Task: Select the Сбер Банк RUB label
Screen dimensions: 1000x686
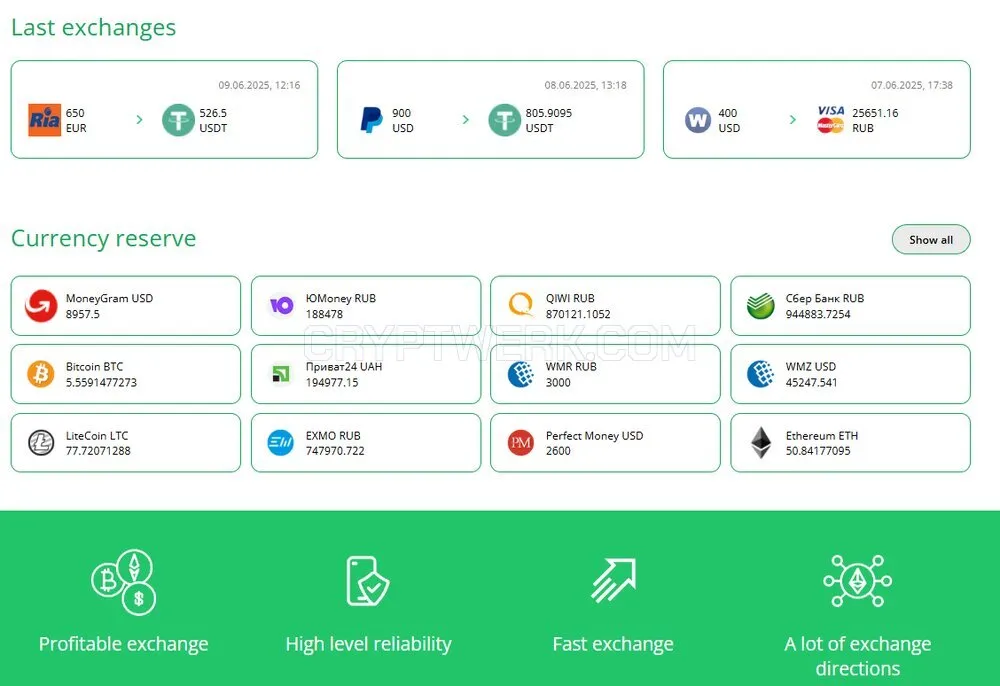Action: (825, 298)
